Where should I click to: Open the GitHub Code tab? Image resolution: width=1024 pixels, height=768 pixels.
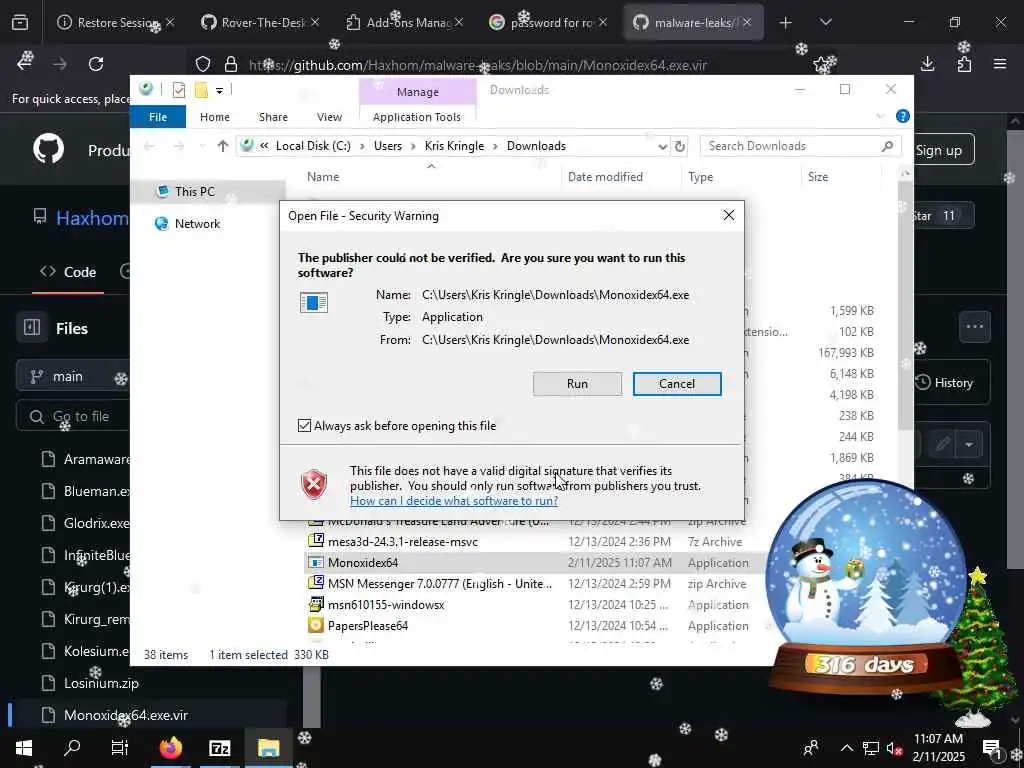[x=68, y=272]
